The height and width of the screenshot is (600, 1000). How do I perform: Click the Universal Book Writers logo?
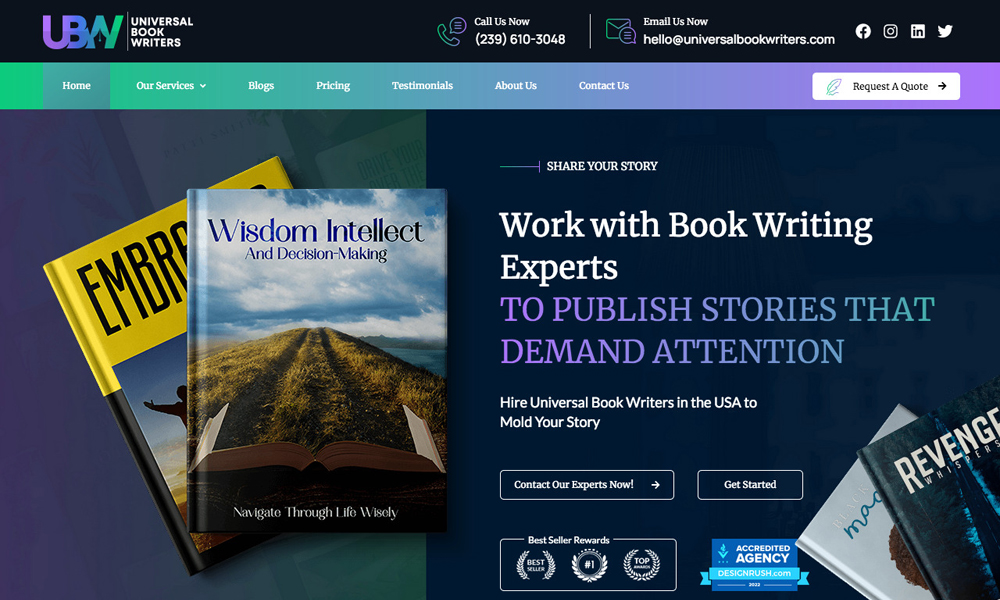[x=118, y=31]
